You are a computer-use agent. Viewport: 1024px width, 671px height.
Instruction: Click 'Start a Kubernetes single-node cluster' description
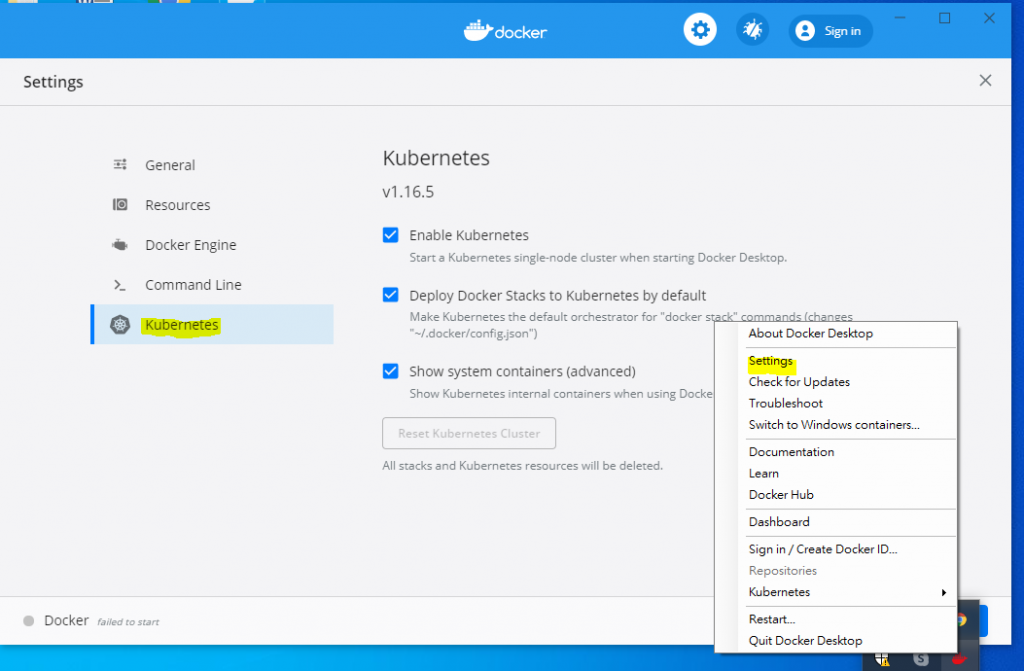click(598, 257)
